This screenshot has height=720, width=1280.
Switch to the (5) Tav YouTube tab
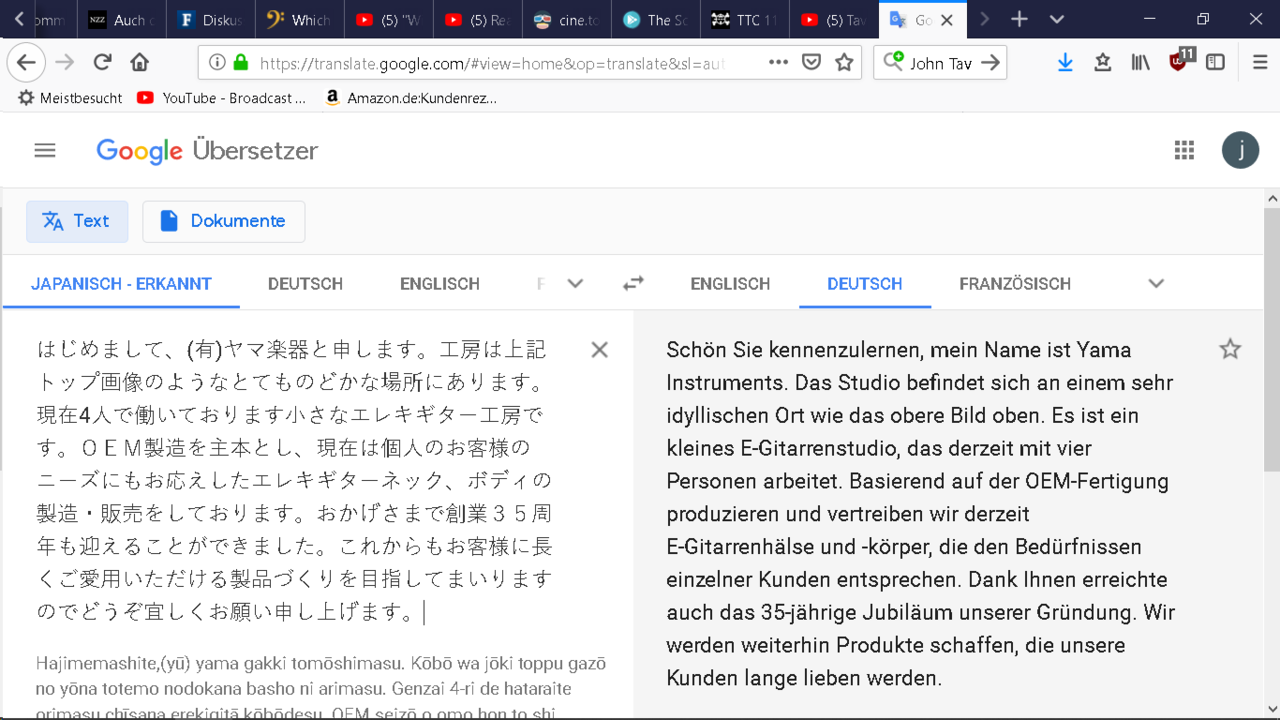[834, 19]
